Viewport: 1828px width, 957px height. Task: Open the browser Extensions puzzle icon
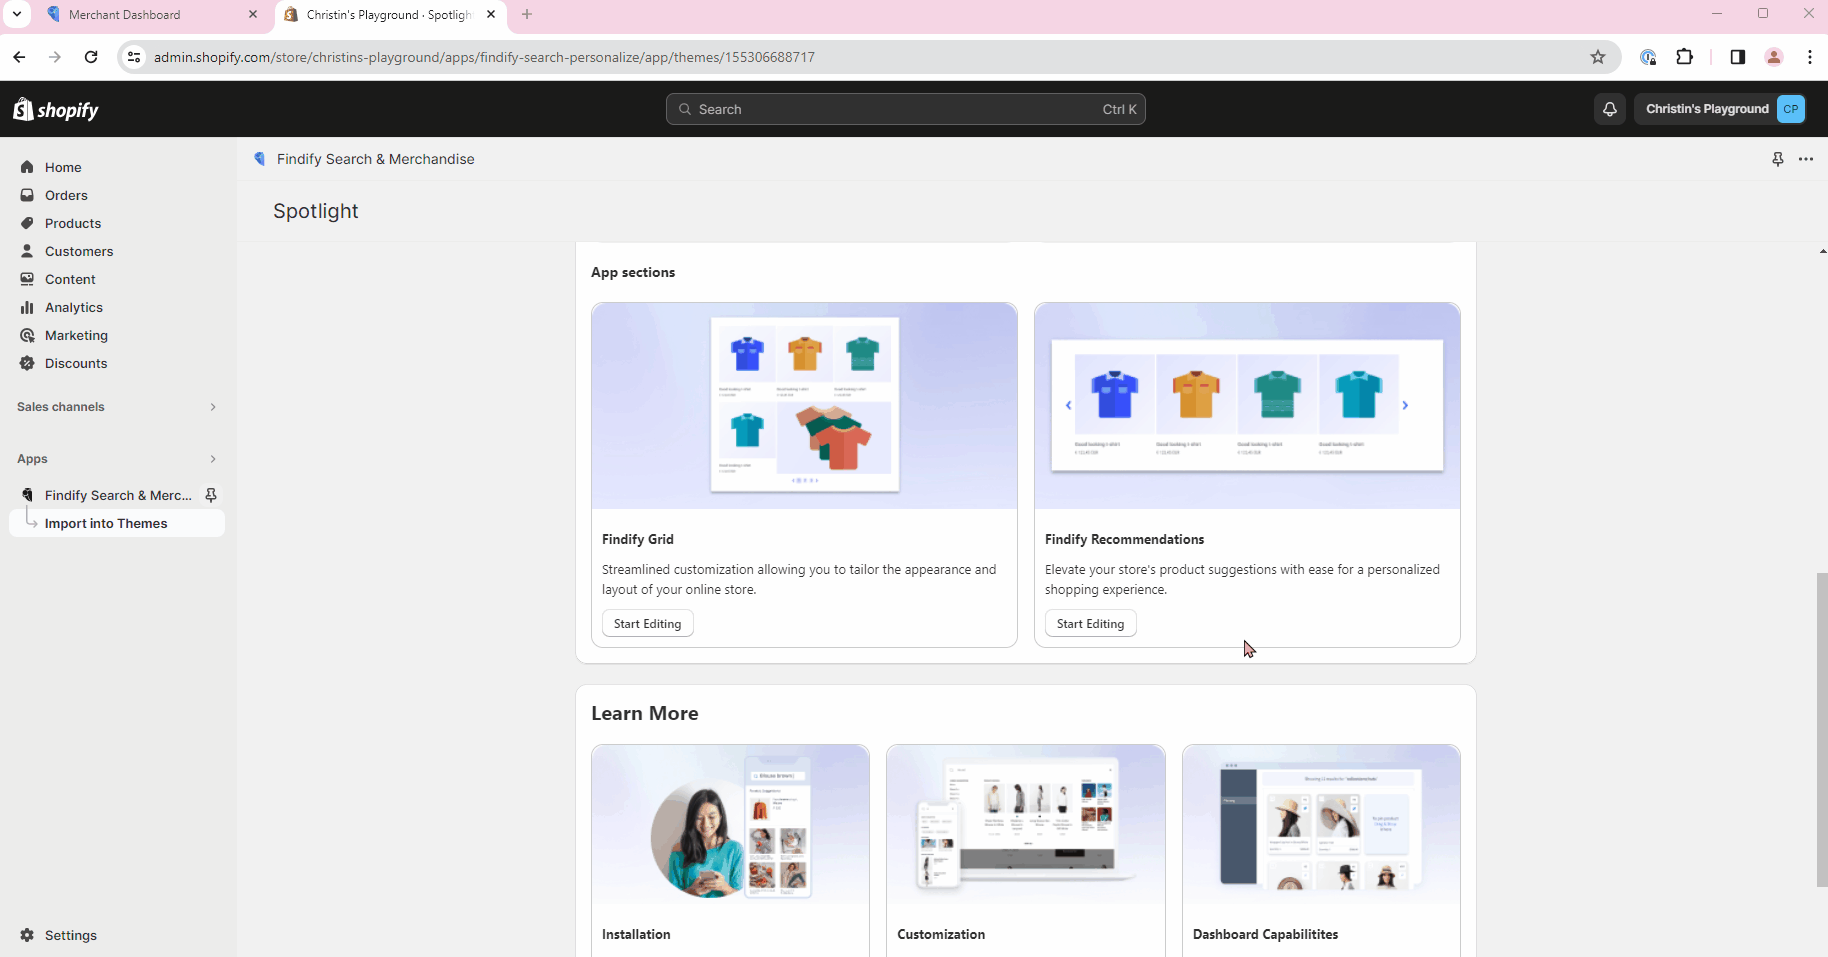[x=1685, y=57]
